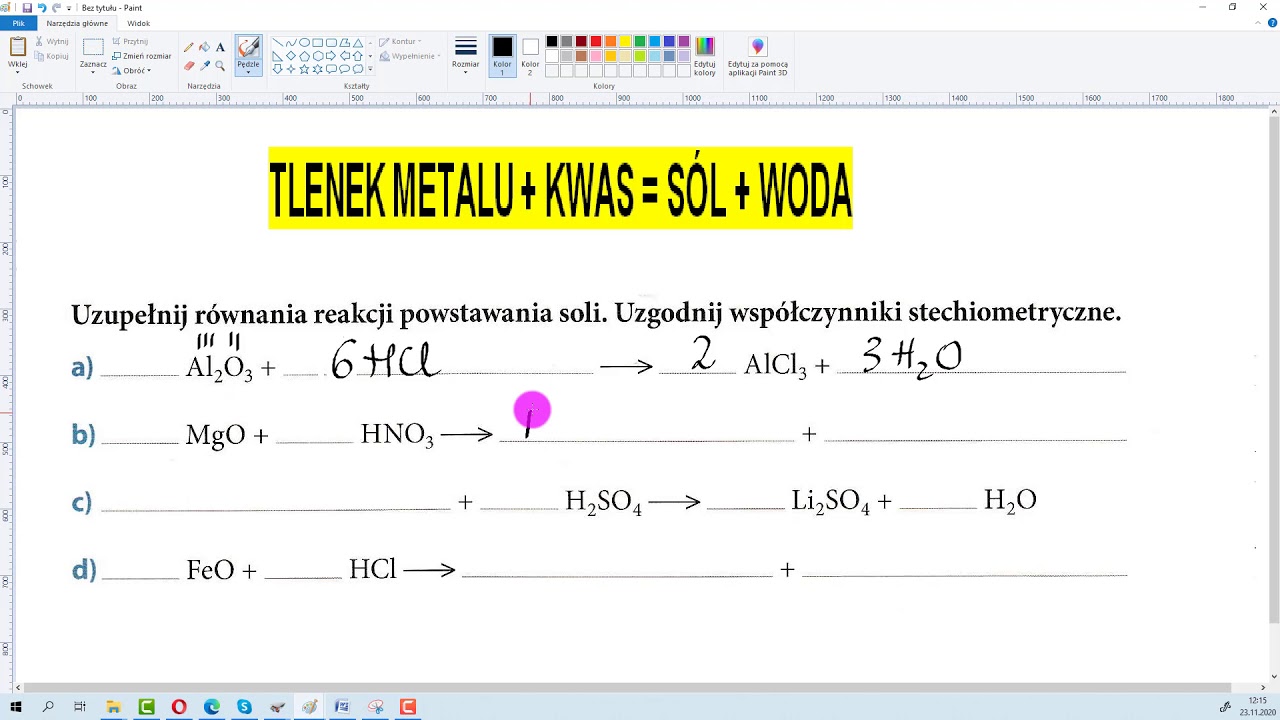This screenshot has width=1280, height=720.
Task: Select the Color picker eyedropper tool
Action: tap(205, 66)
